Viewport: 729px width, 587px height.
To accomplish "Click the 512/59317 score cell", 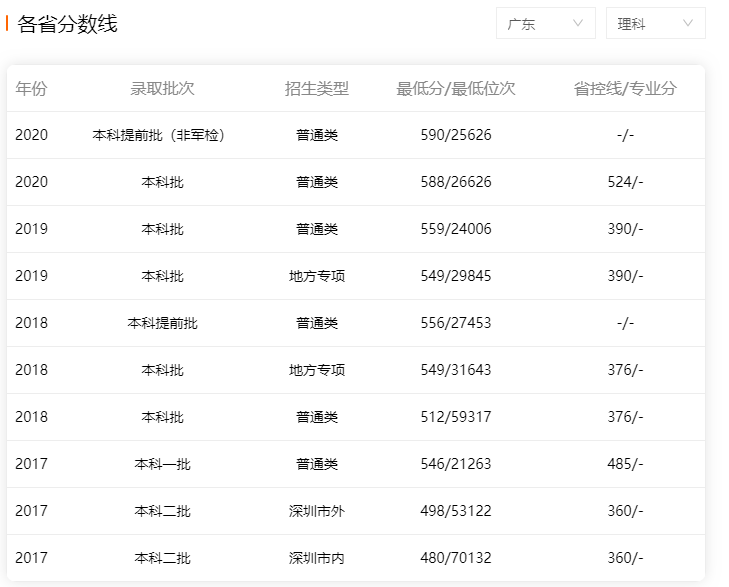I will coord(456,417).
